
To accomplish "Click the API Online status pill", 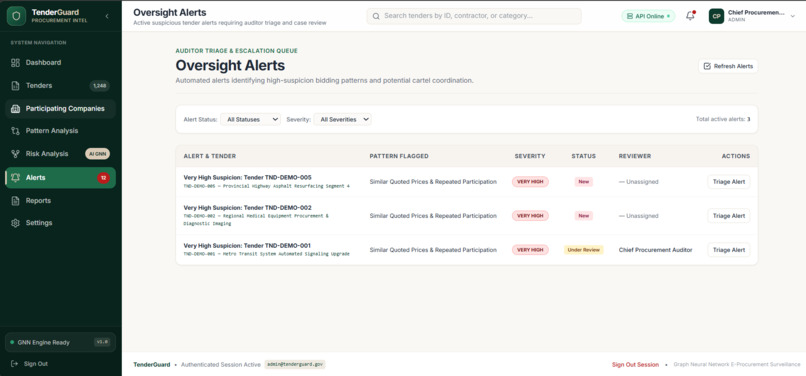I will pos(648,16).
